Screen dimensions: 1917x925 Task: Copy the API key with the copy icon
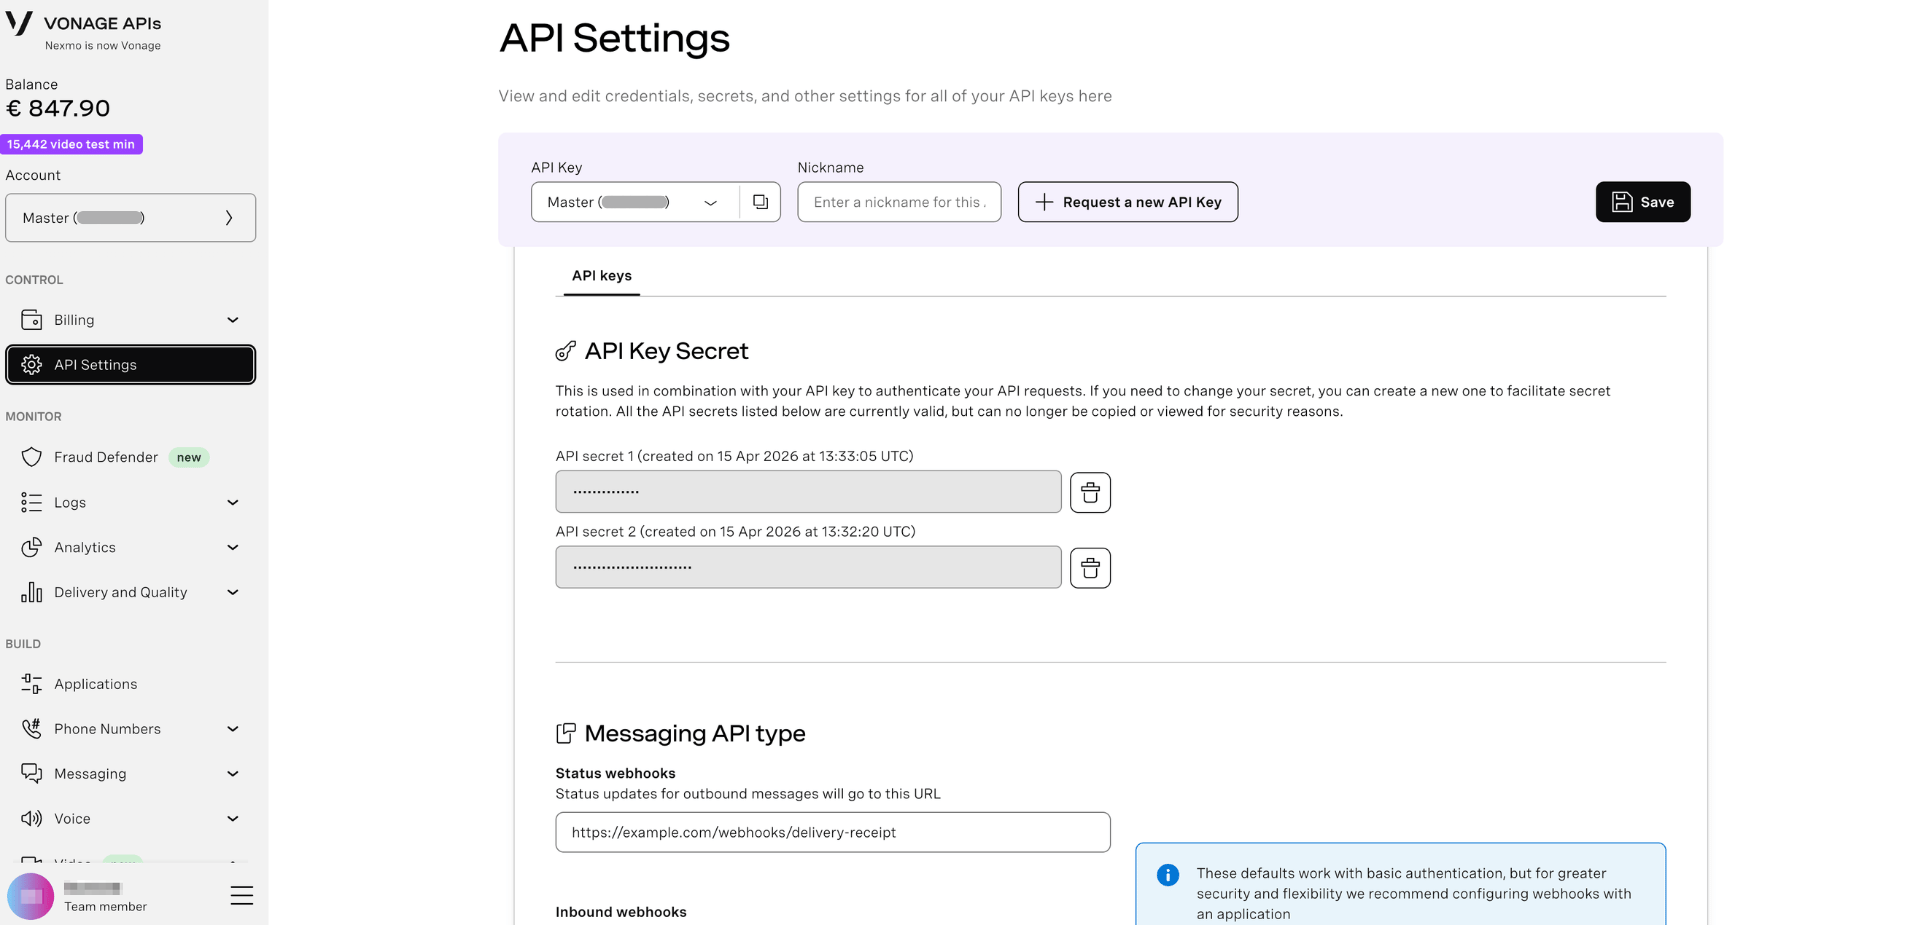(x=760, y=202)
